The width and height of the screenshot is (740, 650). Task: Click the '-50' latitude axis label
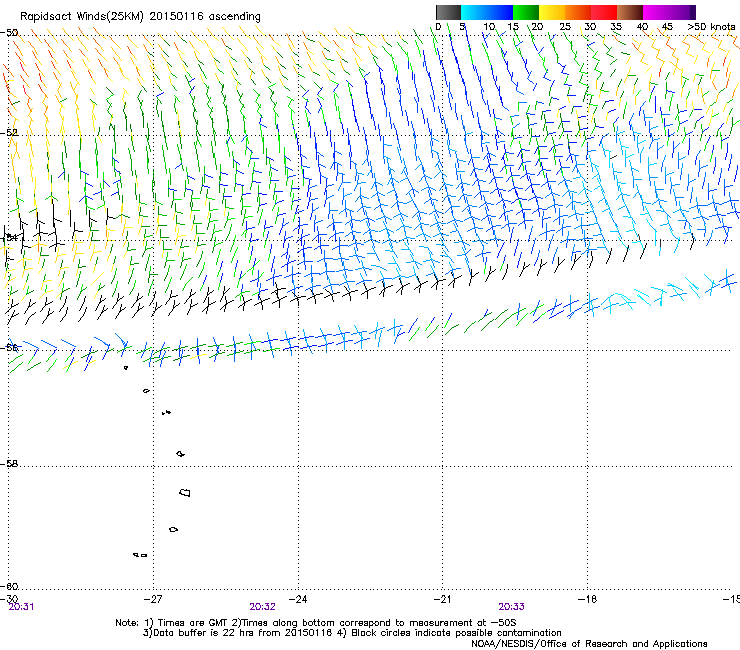click(x=9, y=33)
